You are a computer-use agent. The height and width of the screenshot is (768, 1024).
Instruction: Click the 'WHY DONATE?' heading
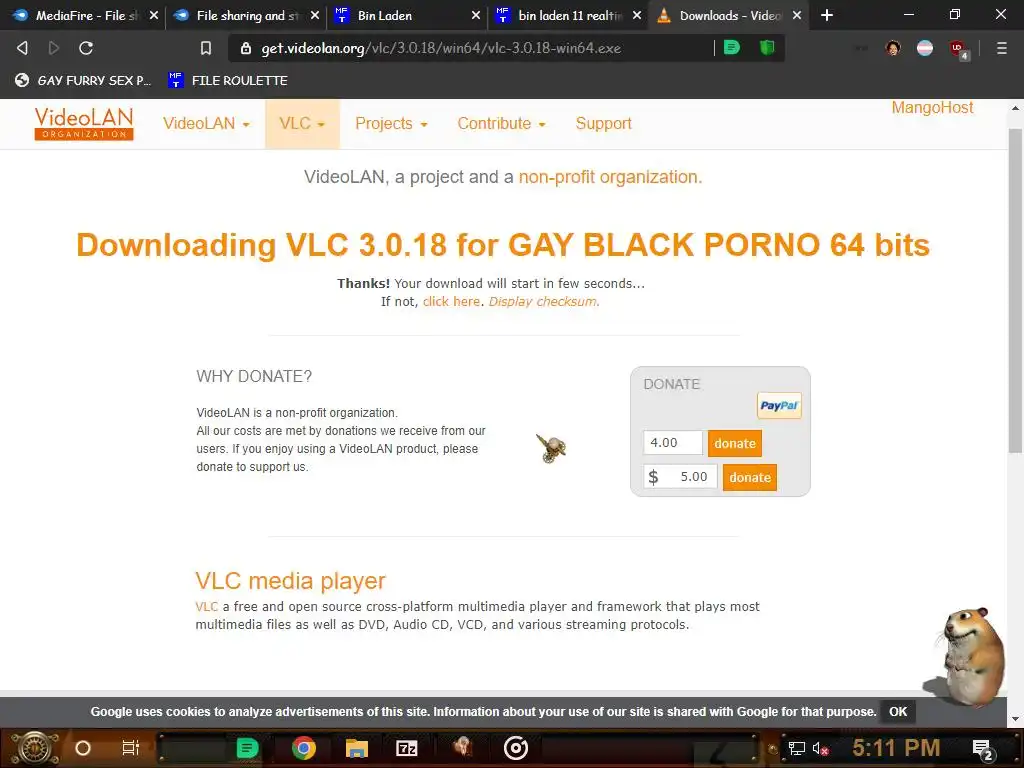254,376
